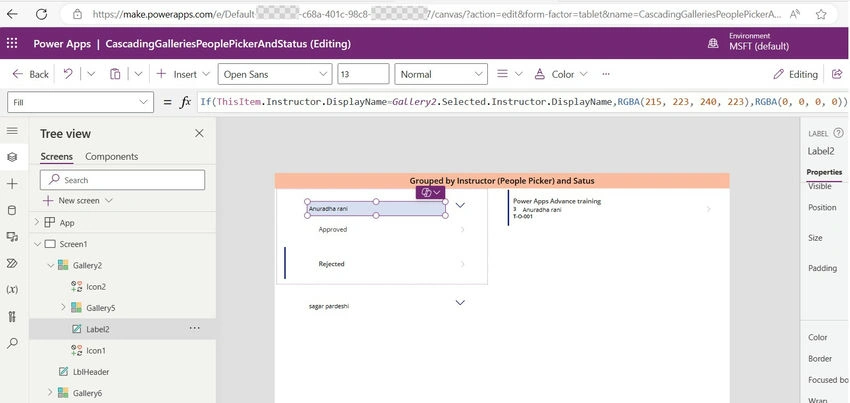Open the Power Automate pane icon
Screen dimensions: 850x403
click(12, 263)
